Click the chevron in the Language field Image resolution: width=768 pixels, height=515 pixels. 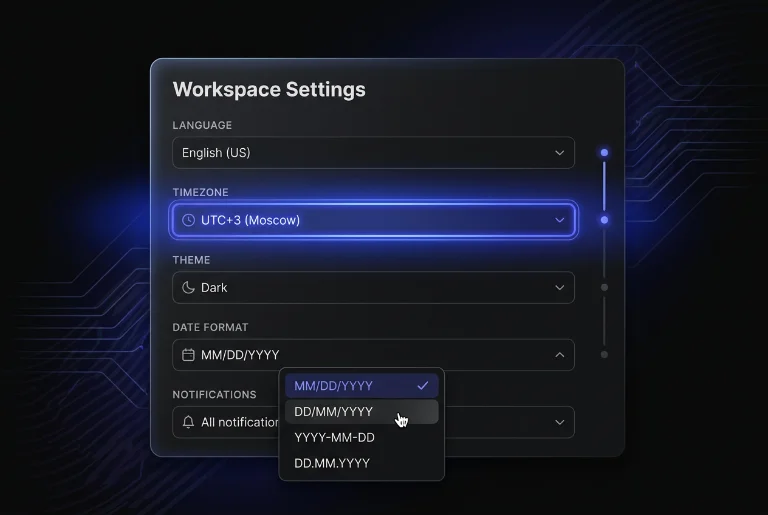559,153
